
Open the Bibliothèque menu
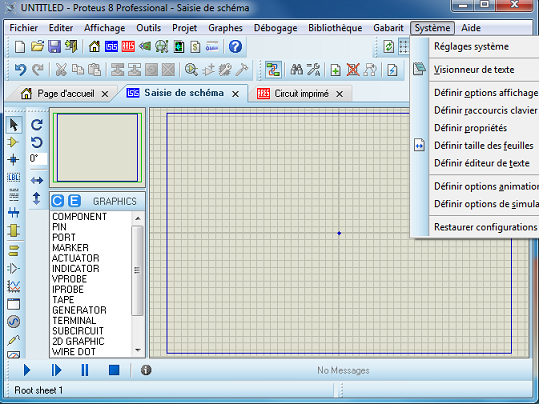(335, 28)
